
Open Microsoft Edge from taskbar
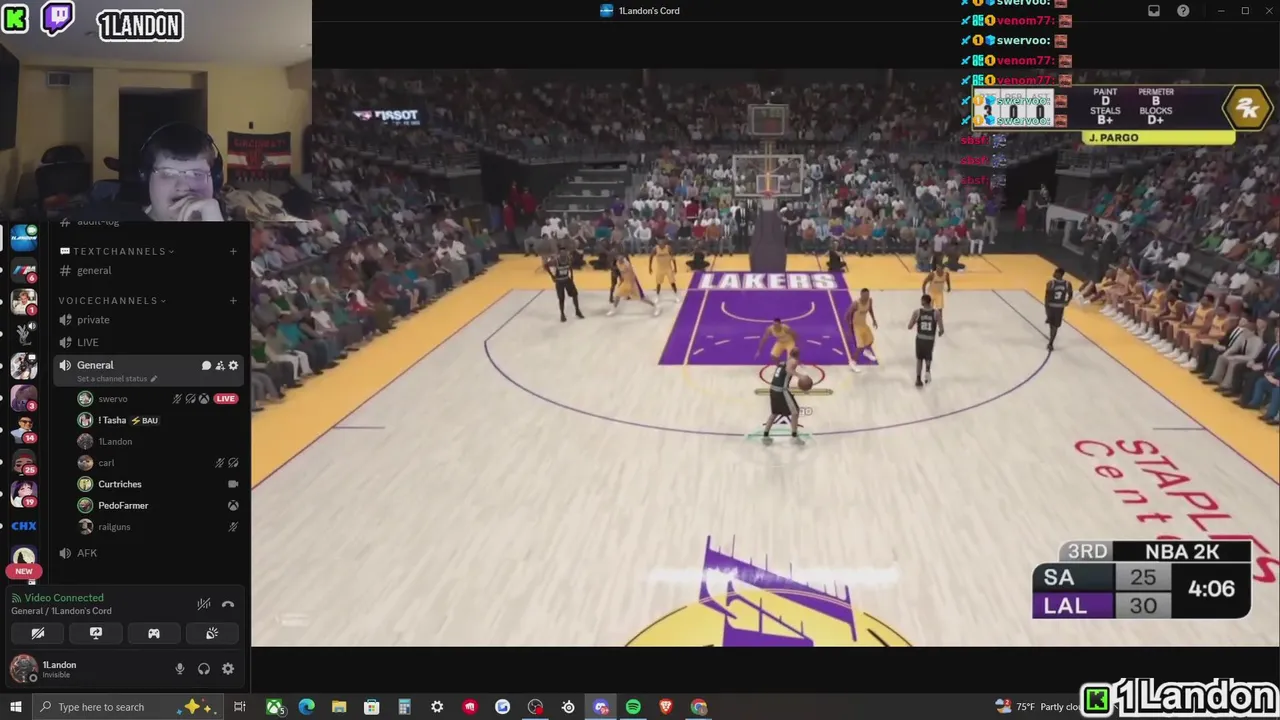click(306, 707)
